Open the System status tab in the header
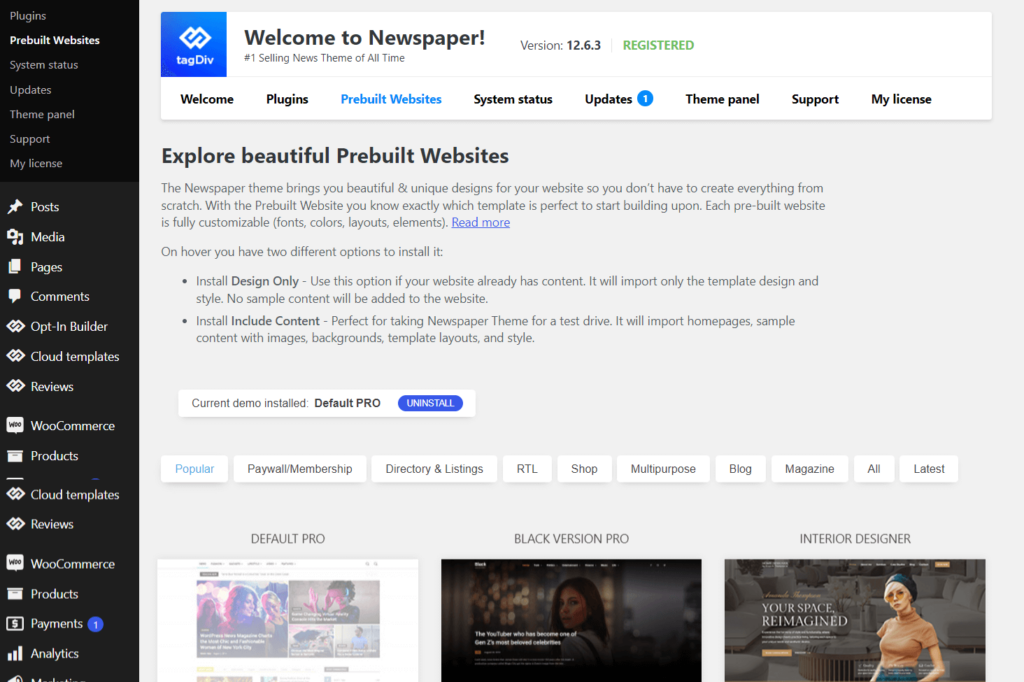Image resolution: width=1024 pixels, height=682 pixels. click(x=513, y=99)
